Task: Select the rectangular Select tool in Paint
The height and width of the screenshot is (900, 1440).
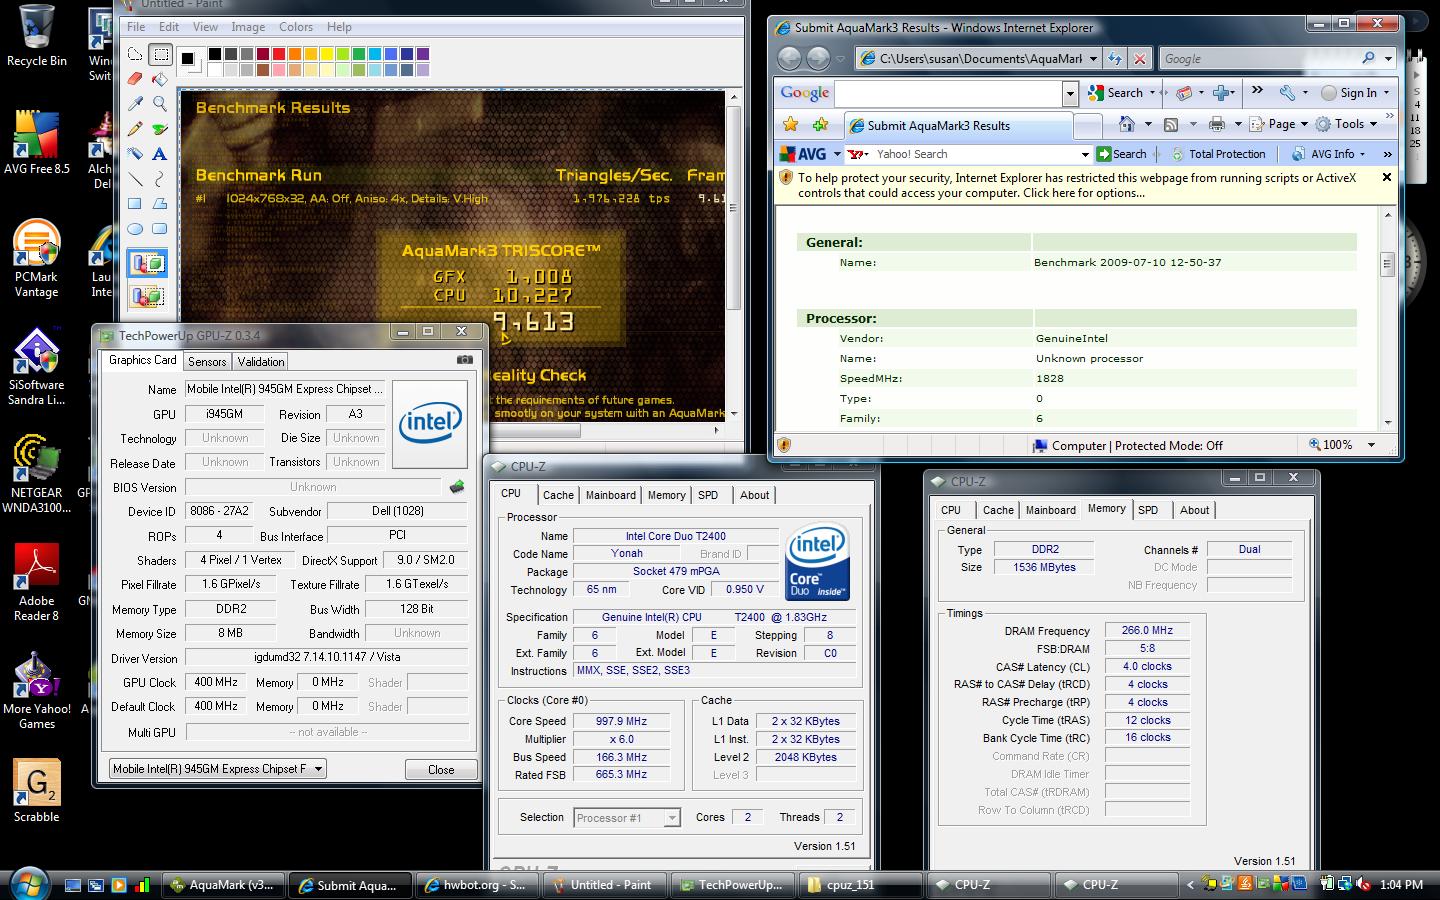Action: [160, 55]
